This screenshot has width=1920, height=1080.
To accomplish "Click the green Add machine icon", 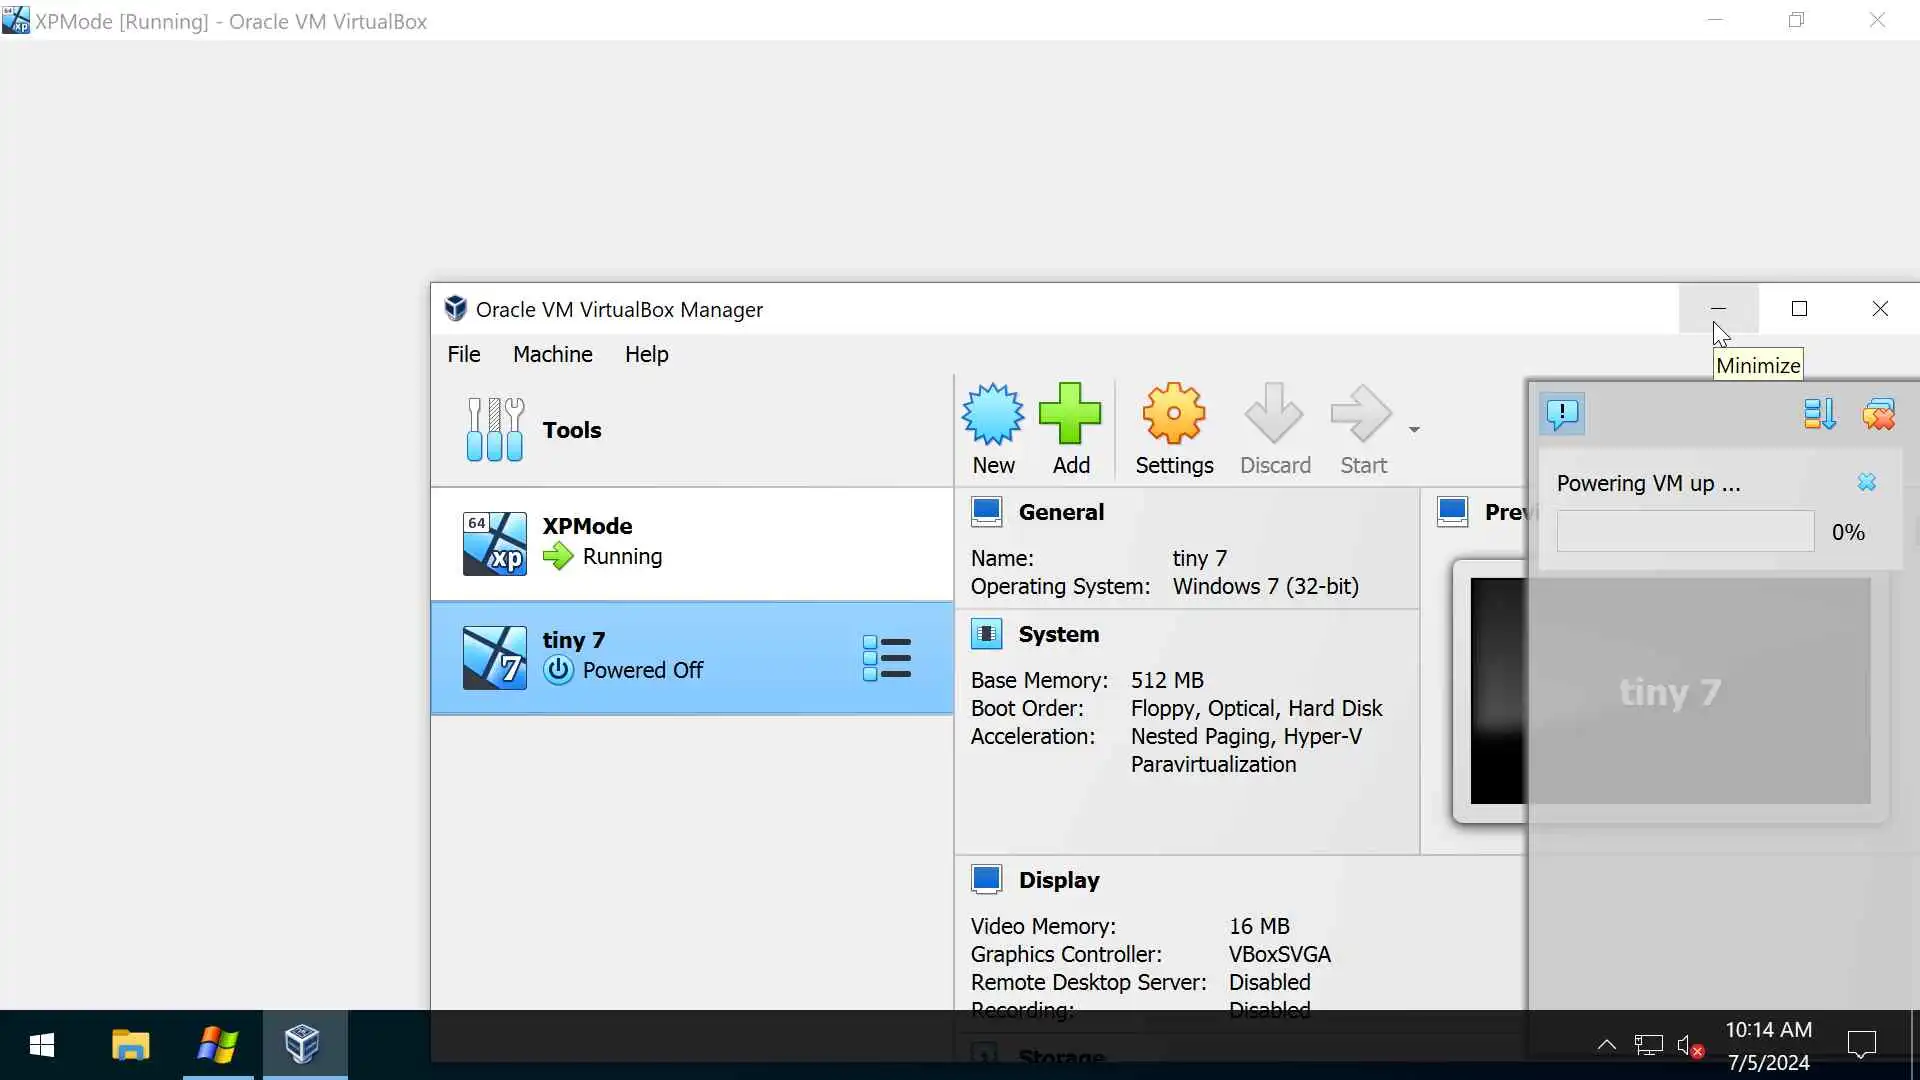I will point(1070,414).
